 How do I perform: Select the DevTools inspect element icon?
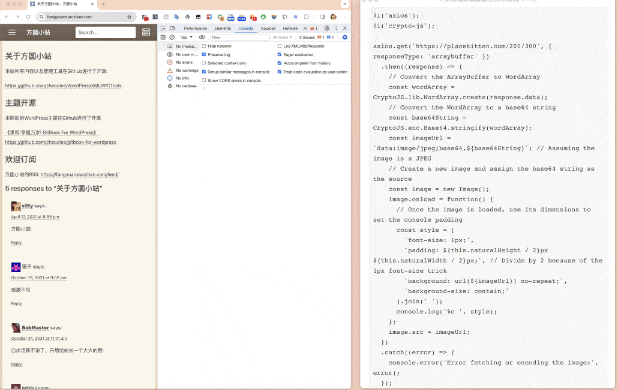(x=163, y=28)
